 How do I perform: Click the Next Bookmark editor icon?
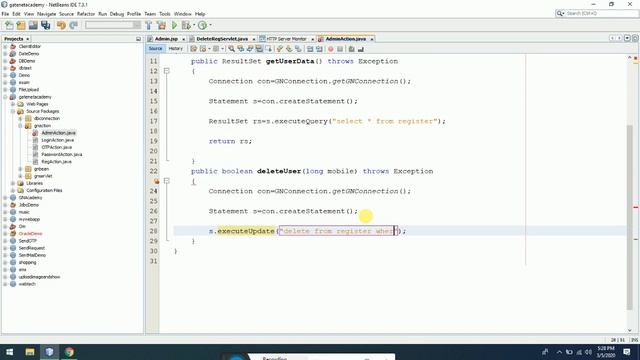coord(289,49)
